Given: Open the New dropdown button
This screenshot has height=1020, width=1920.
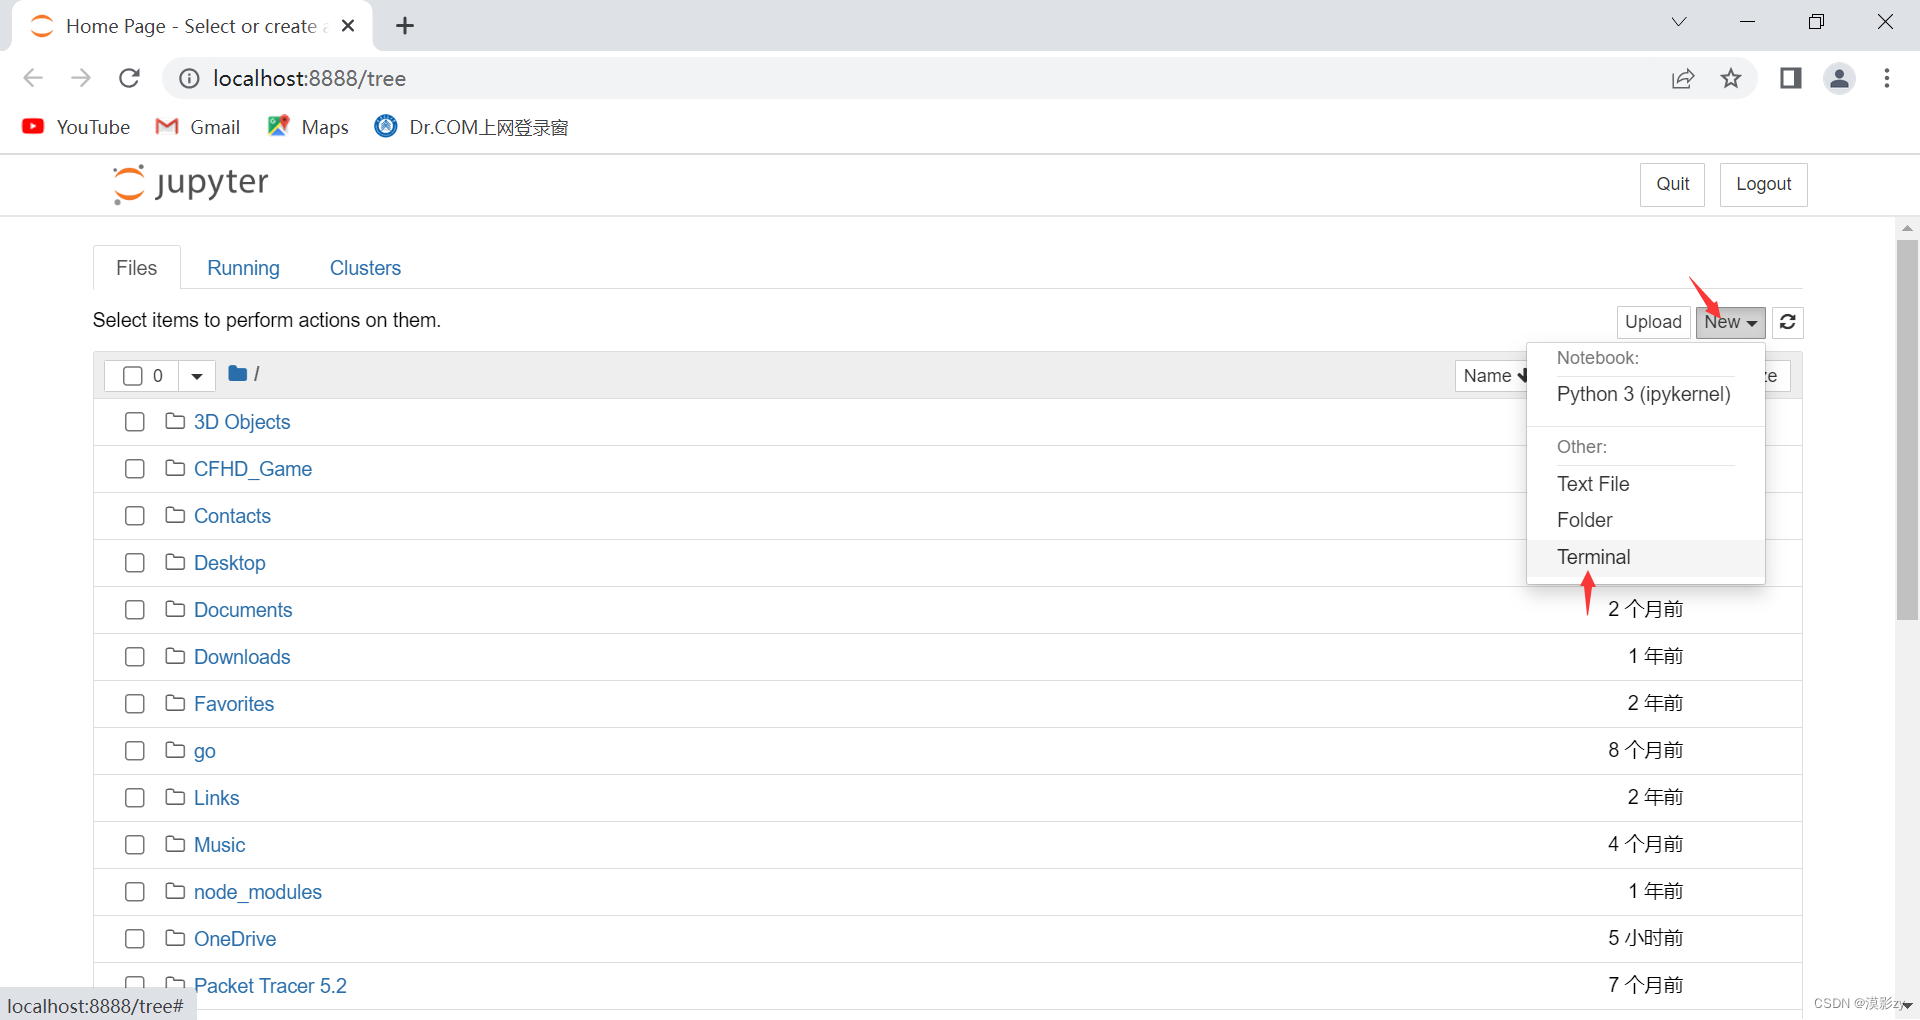Looking at the screenshot, I should [x=1730, y=322].
